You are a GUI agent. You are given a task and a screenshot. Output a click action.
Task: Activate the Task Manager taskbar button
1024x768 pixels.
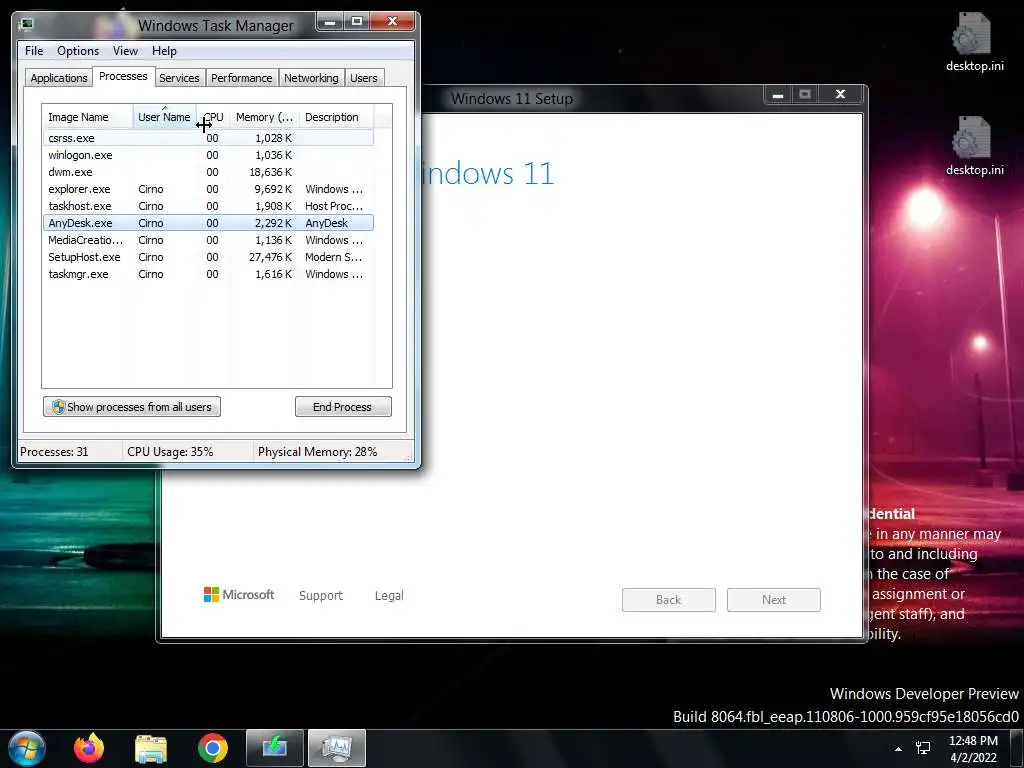337,748
